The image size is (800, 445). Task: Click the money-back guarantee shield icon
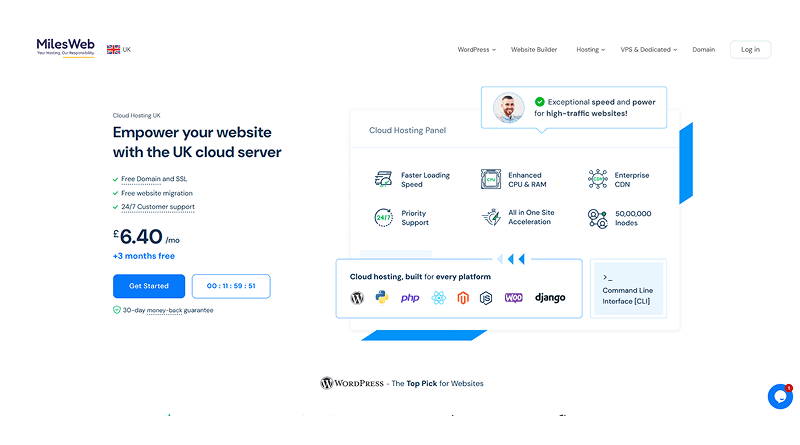116,310
